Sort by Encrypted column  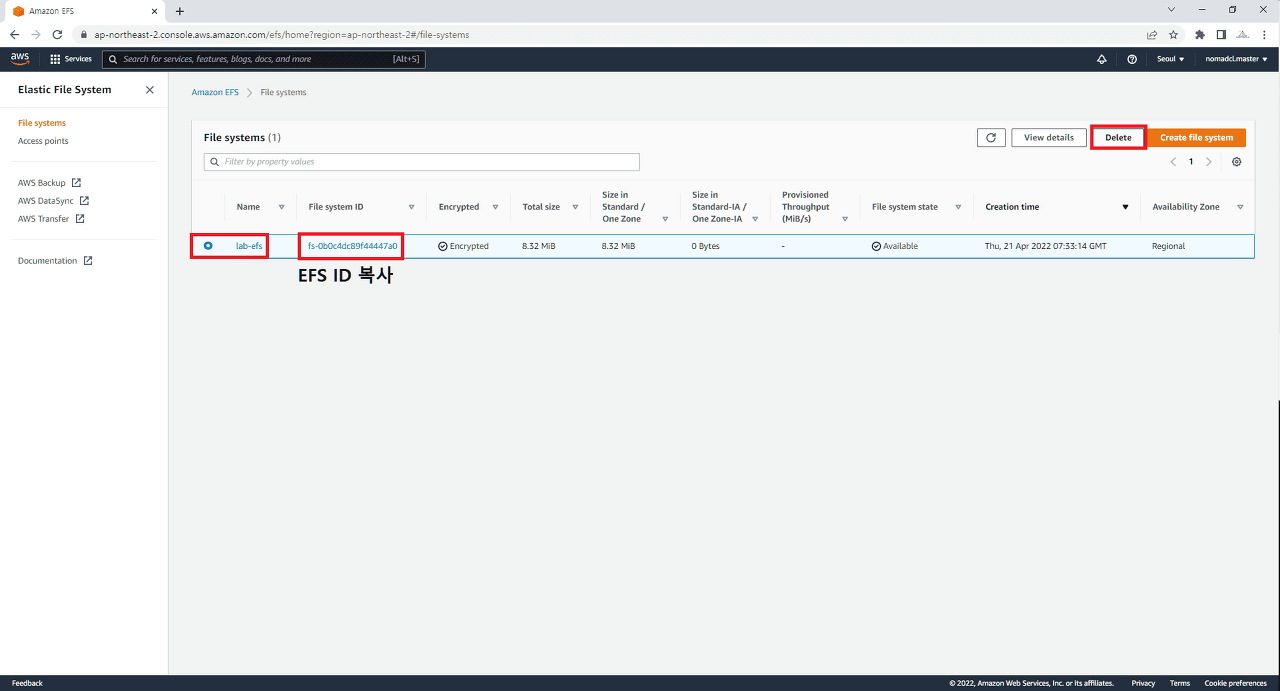coord(495,207)
